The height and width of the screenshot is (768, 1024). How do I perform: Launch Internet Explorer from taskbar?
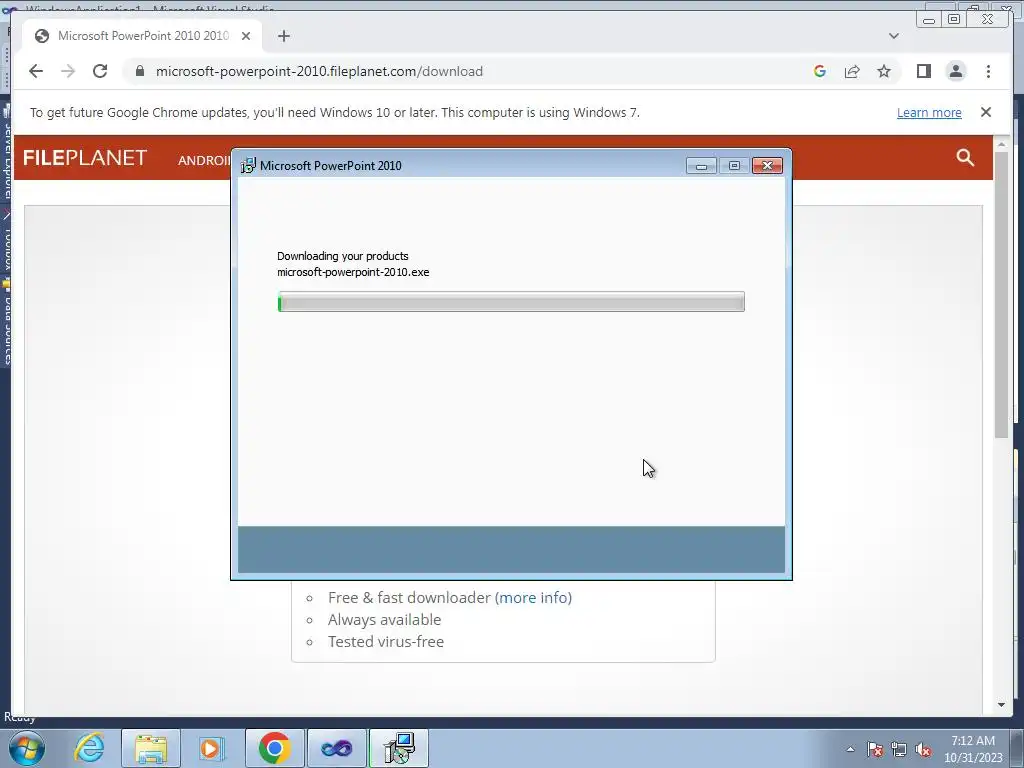pos(89,748)
